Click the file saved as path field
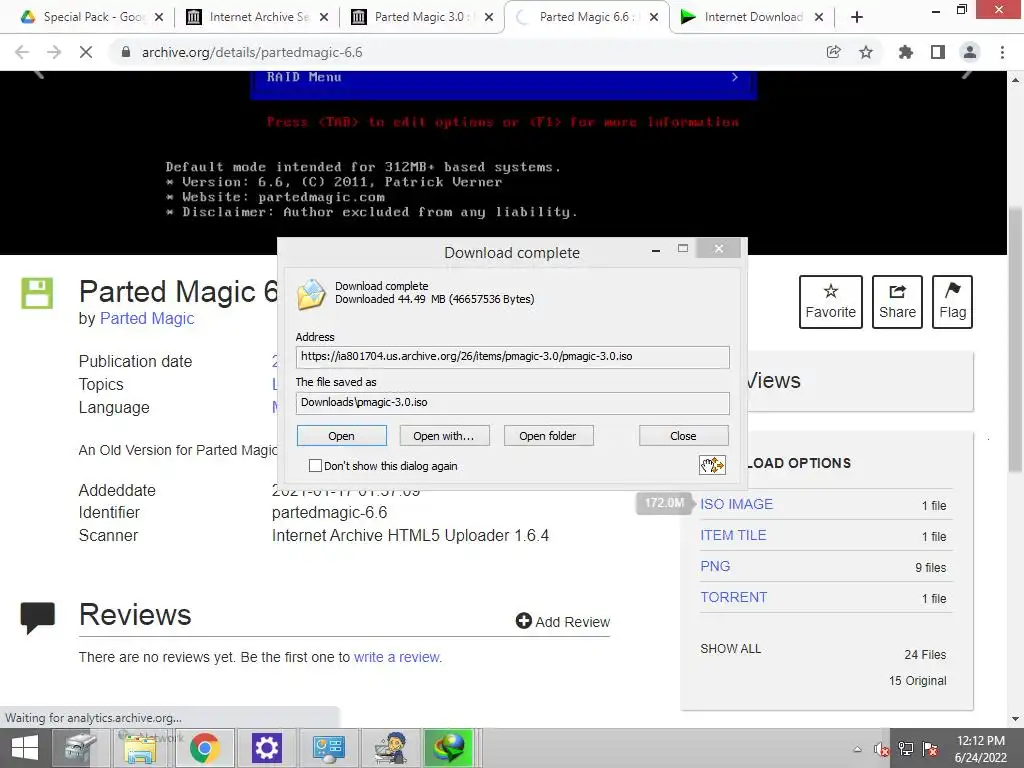This screenshot has width=1024, height=768. coord(512,403)
